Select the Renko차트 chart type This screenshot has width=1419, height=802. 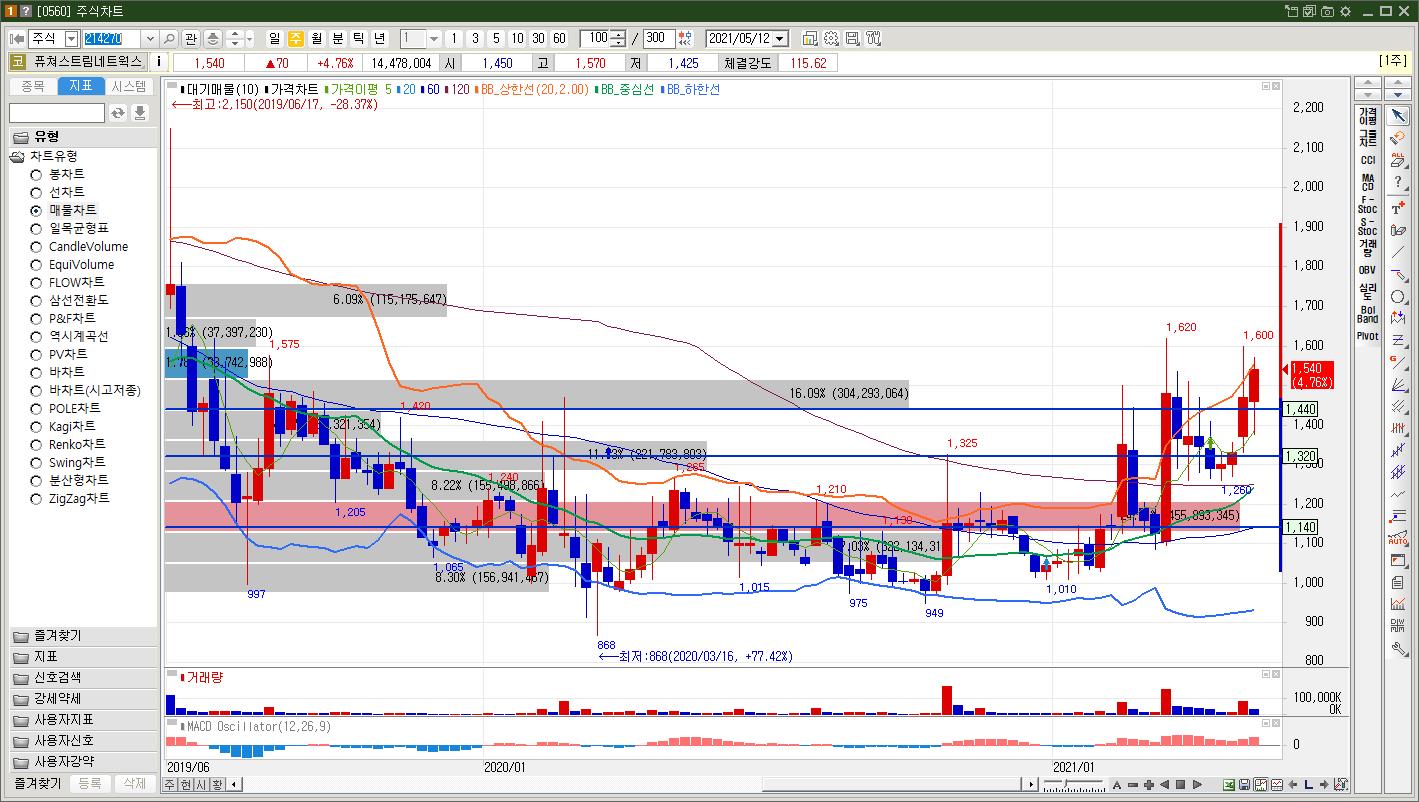tap(67, 444)
